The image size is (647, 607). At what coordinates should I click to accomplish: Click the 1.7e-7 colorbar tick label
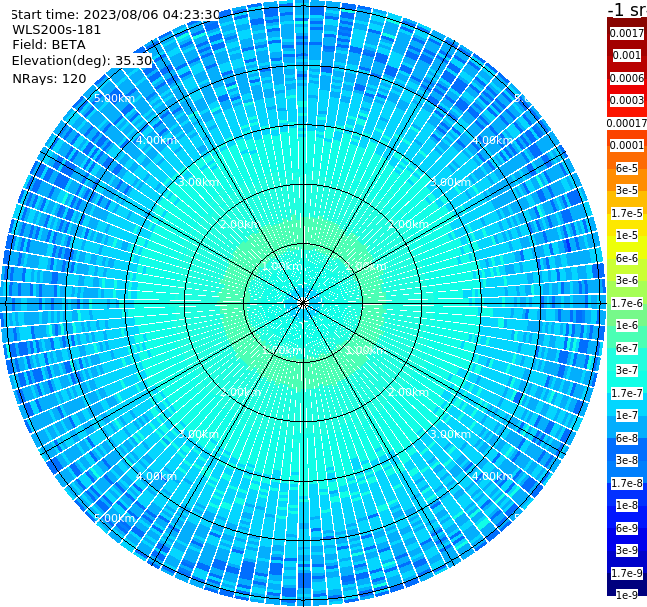[x=627, y=393]
